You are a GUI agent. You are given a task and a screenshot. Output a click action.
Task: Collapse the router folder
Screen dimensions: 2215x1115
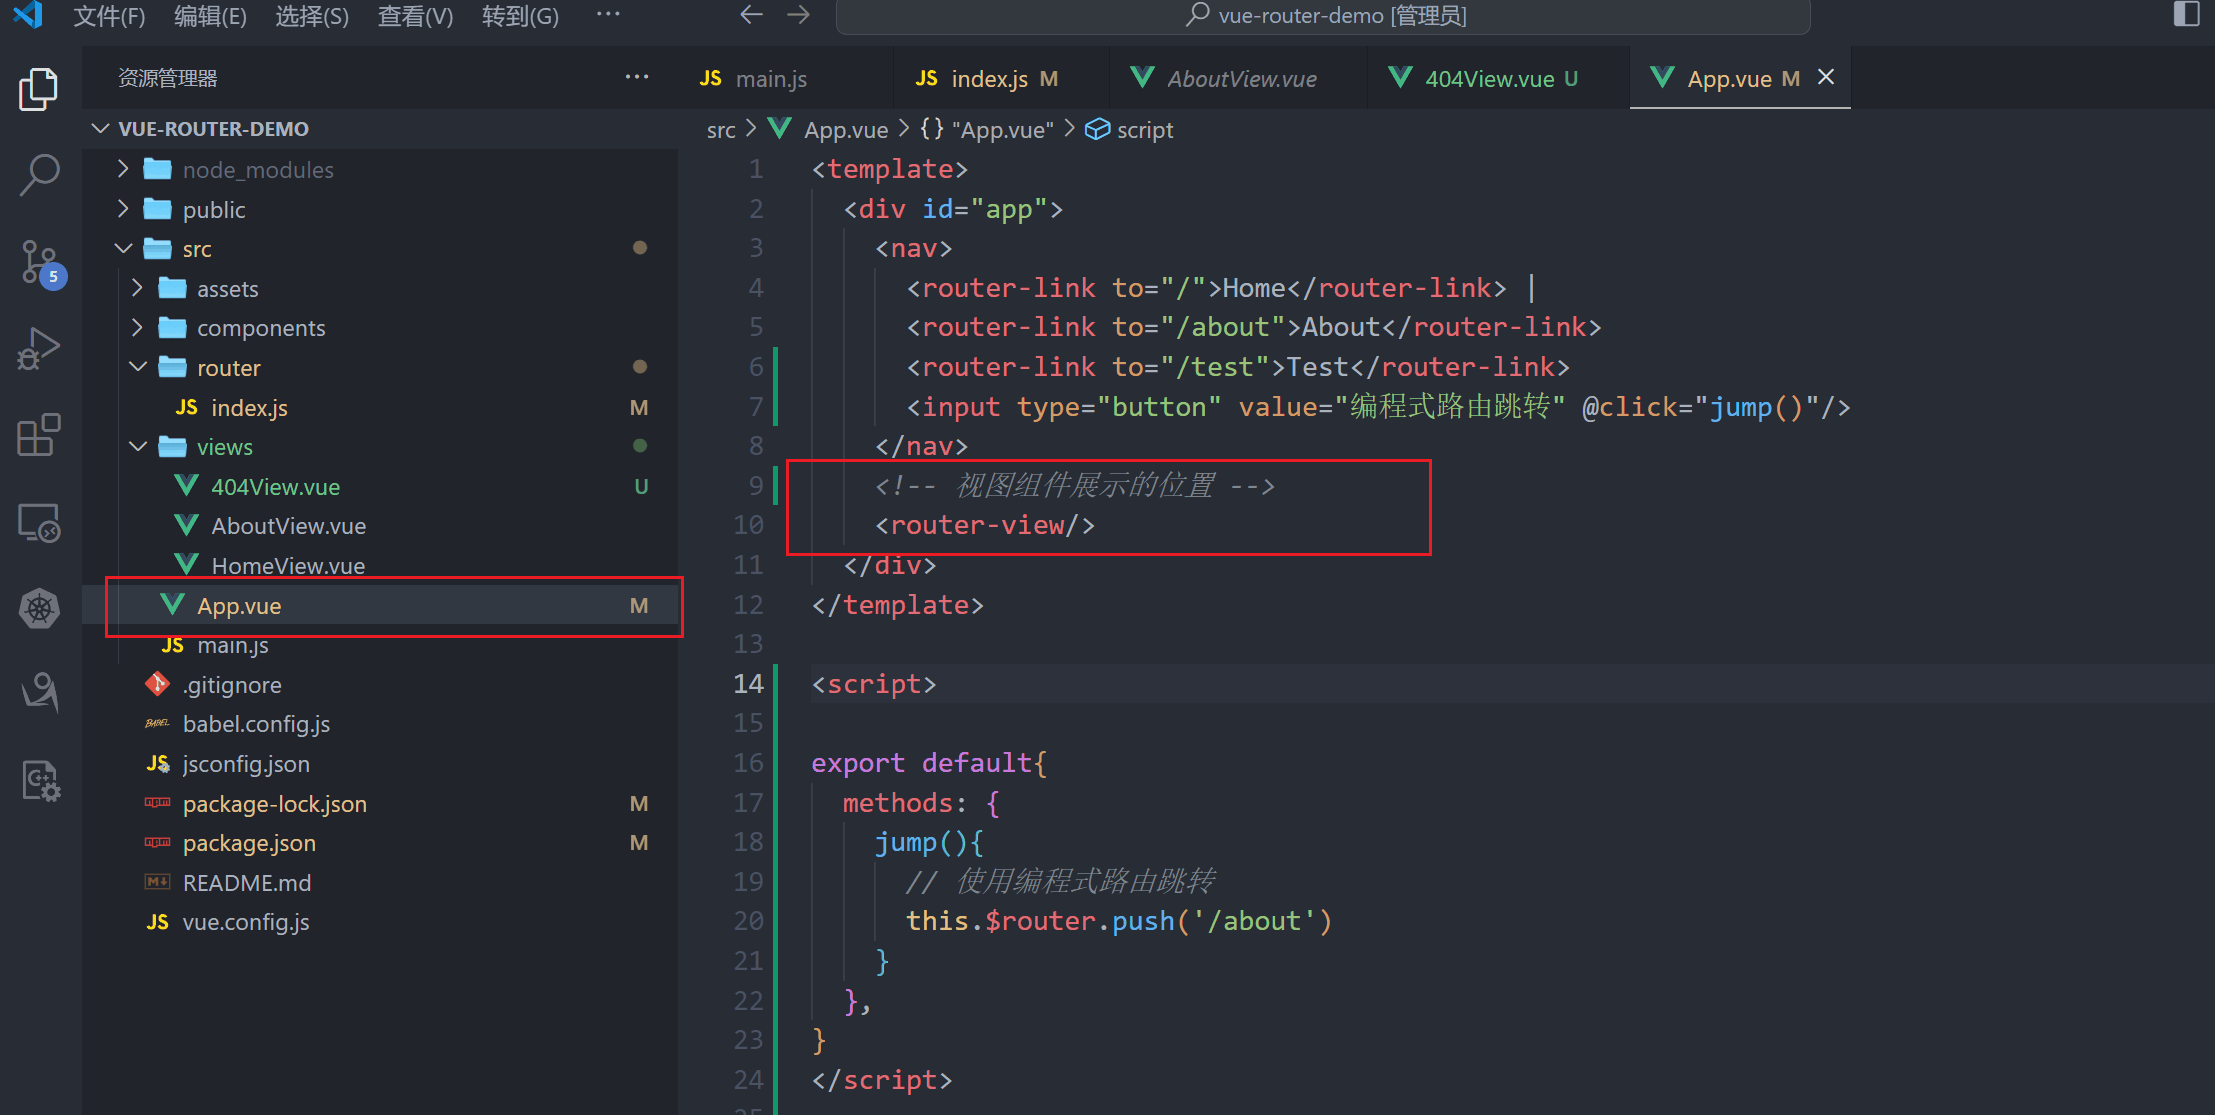(228, 368)
